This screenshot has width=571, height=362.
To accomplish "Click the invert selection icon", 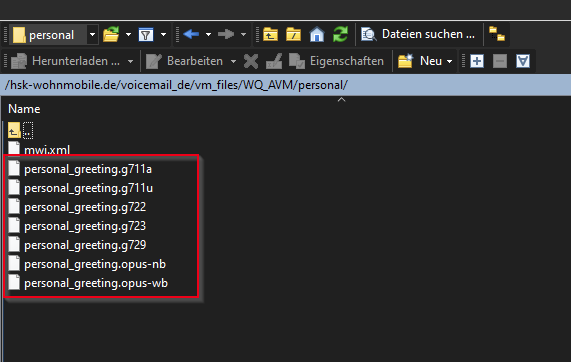I will 523,61.
